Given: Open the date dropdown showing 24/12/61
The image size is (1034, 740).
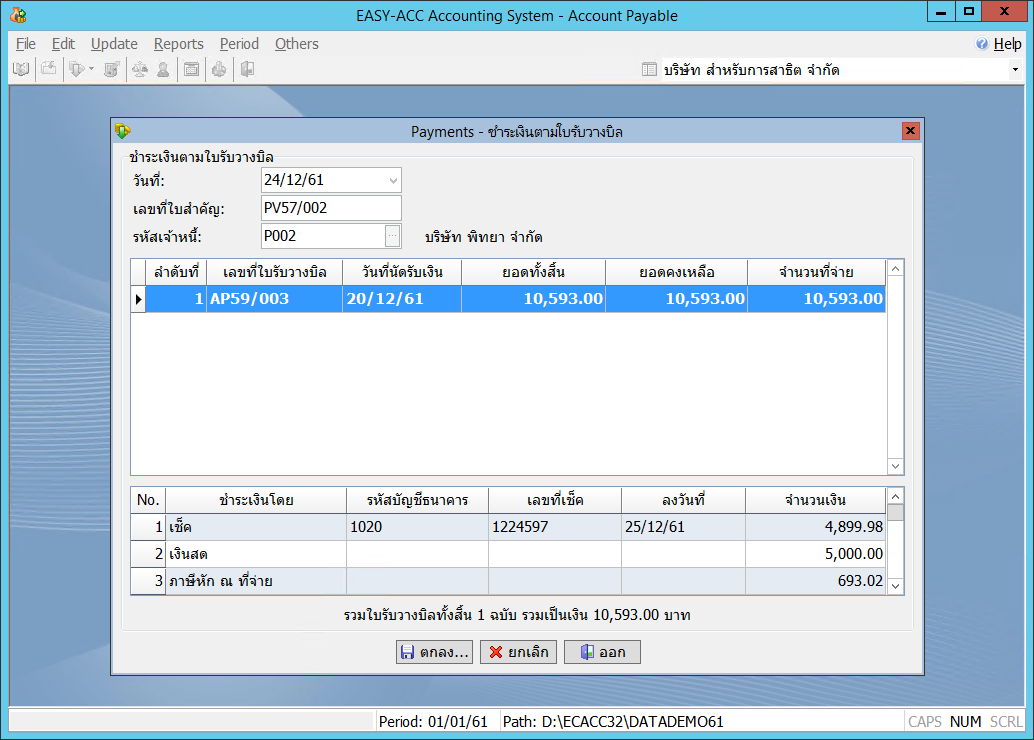Looking at the screenshot, I should point(393,181).
